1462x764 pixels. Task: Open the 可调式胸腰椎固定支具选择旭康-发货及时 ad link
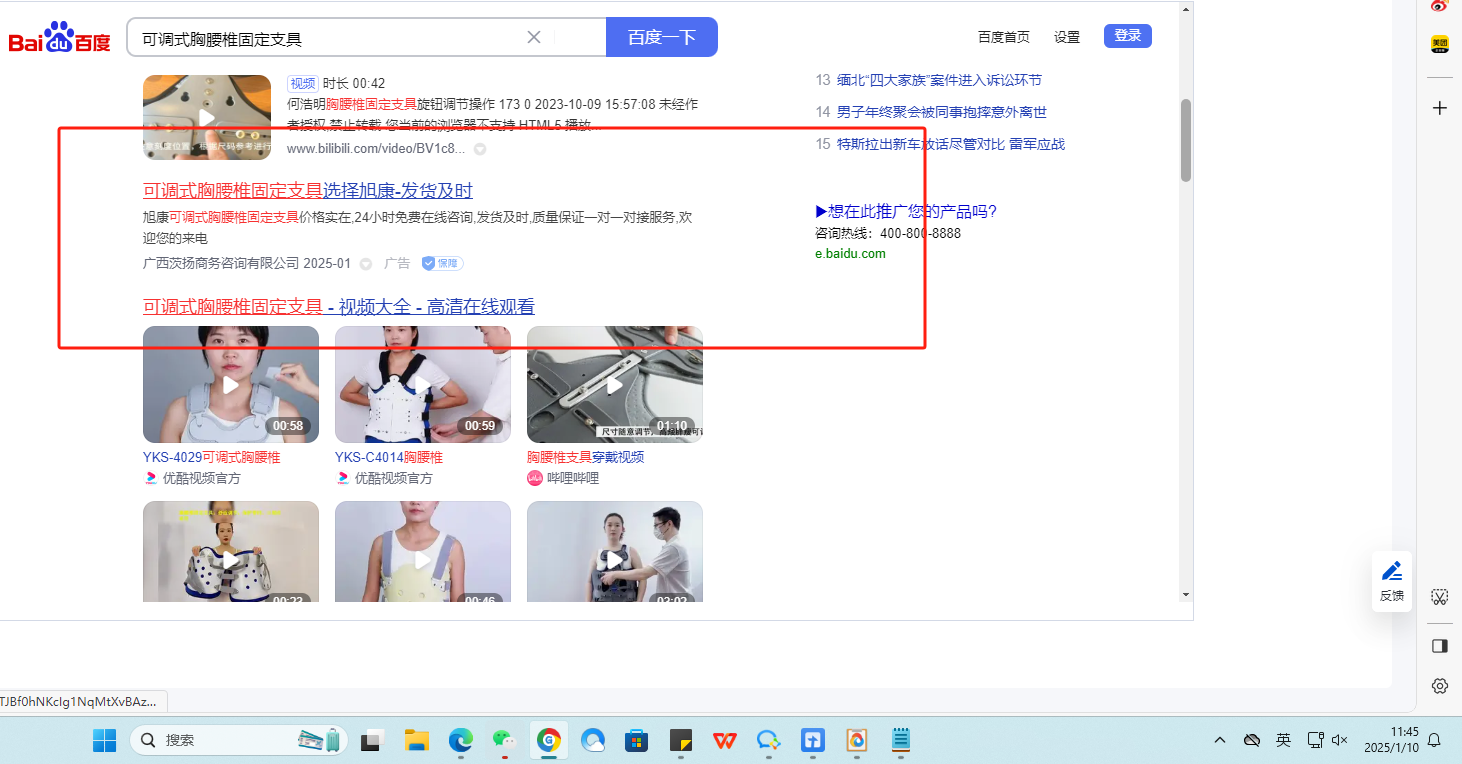tap(308, 191)
